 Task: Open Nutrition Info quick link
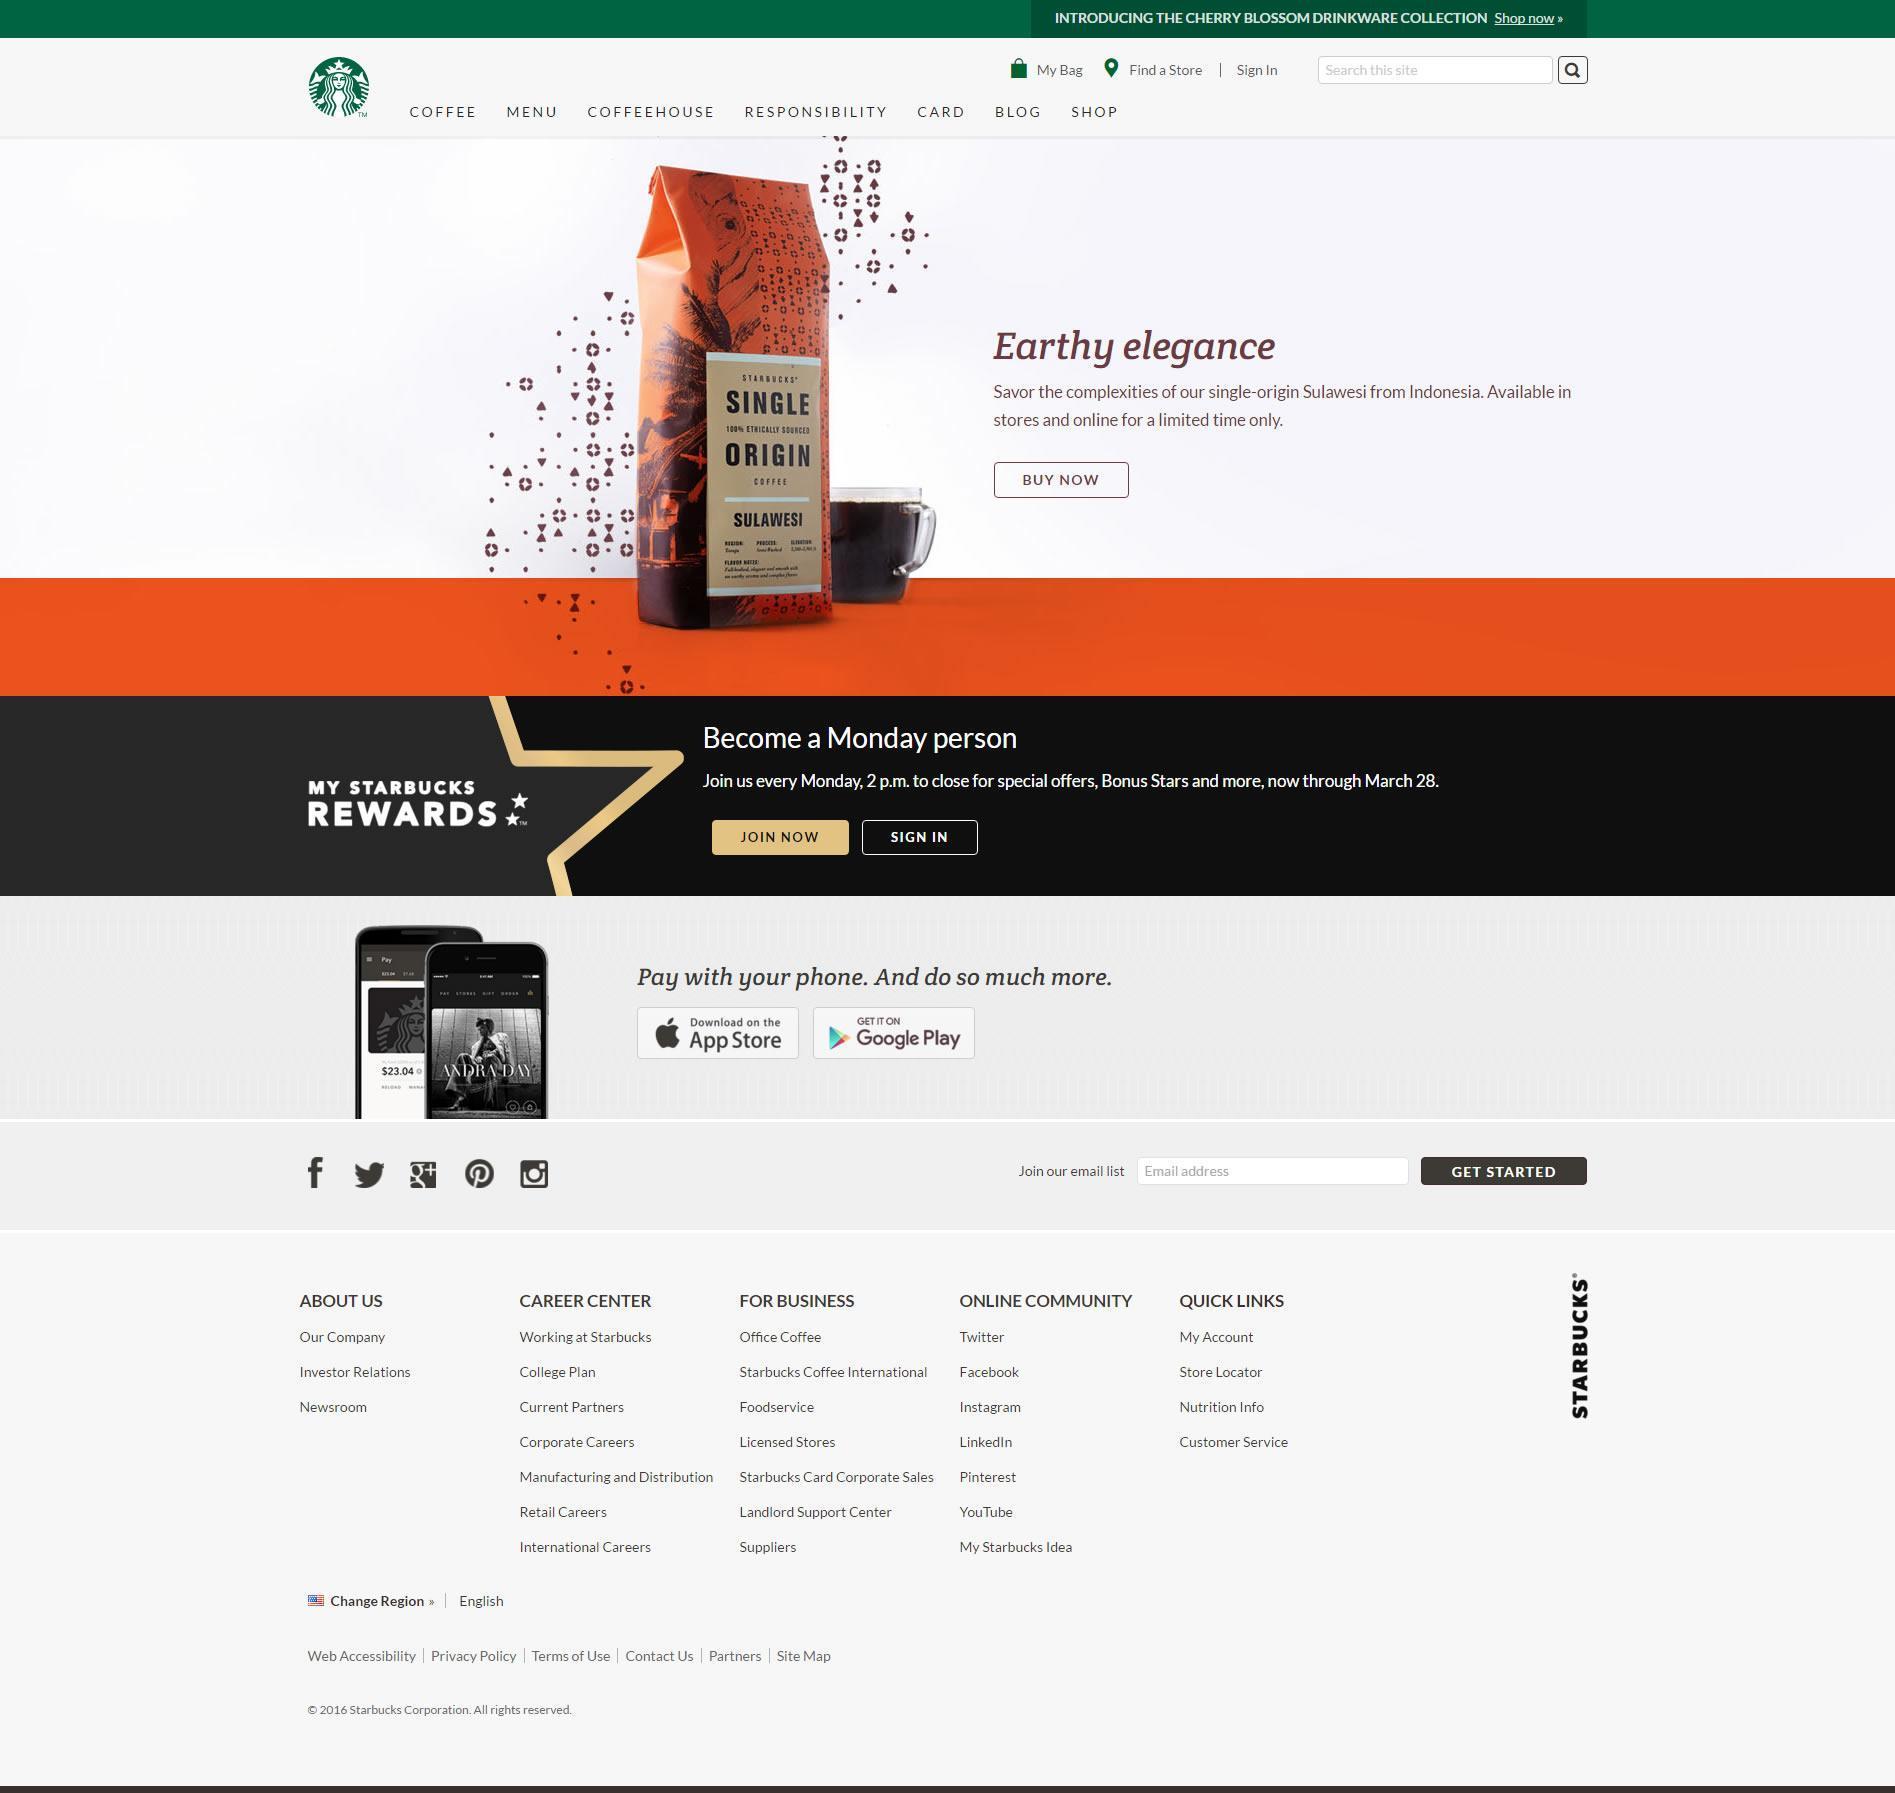click(x=1221, y=1407)
